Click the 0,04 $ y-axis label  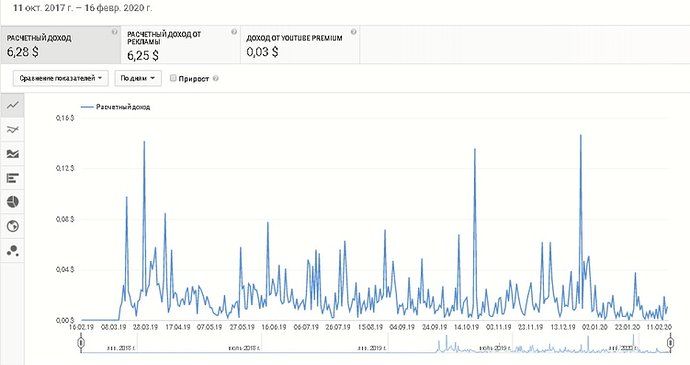tap(65, 269)
